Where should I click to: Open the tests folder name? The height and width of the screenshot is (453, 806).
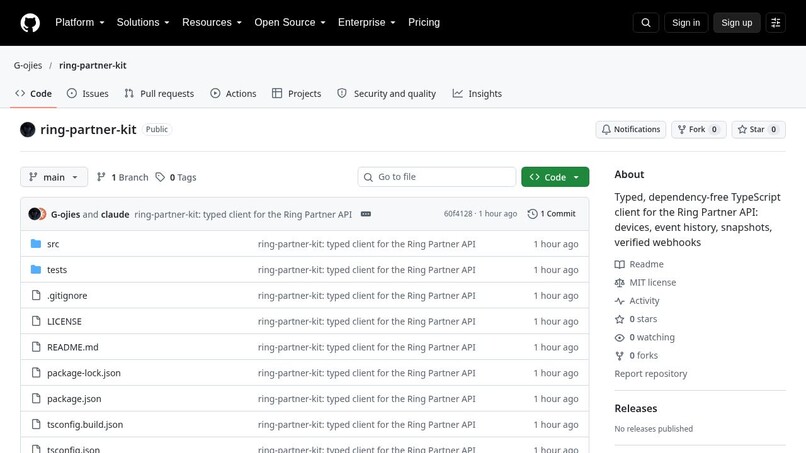pos(57,269)
